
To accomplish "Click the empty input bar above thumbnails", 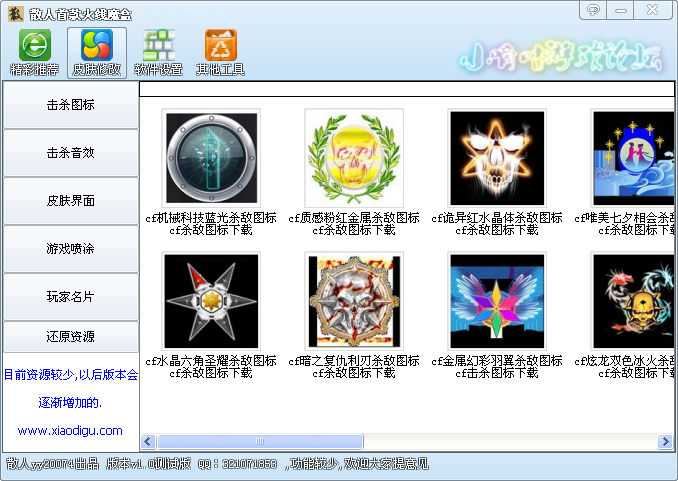I will 407,89.
